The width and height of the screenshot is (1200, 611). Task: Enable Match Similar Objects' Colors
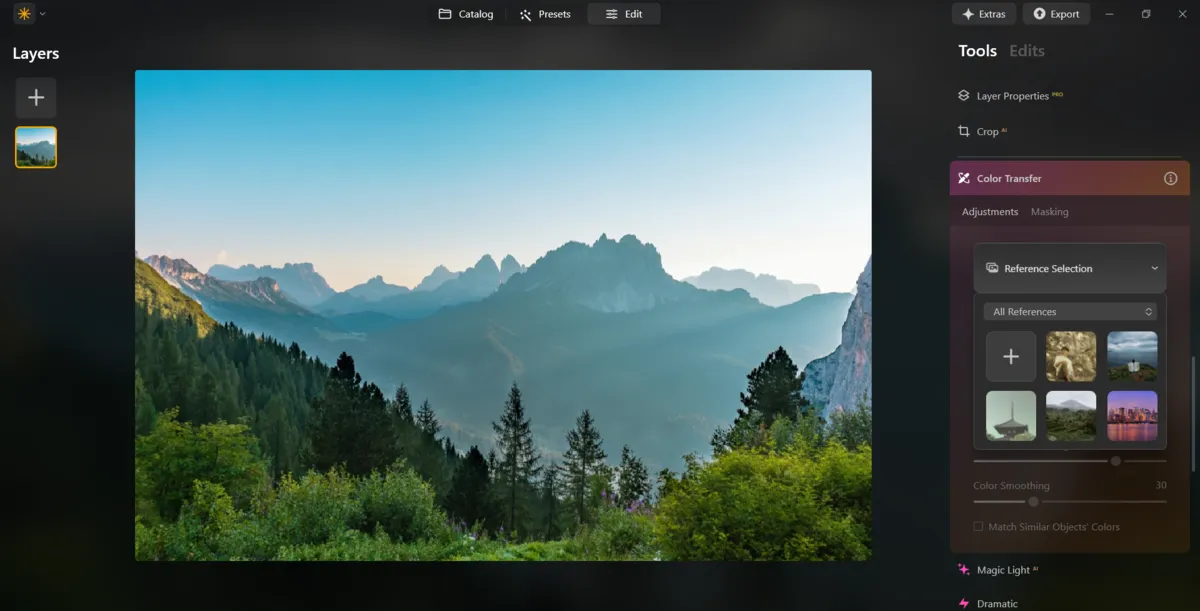tap(977, 526)
